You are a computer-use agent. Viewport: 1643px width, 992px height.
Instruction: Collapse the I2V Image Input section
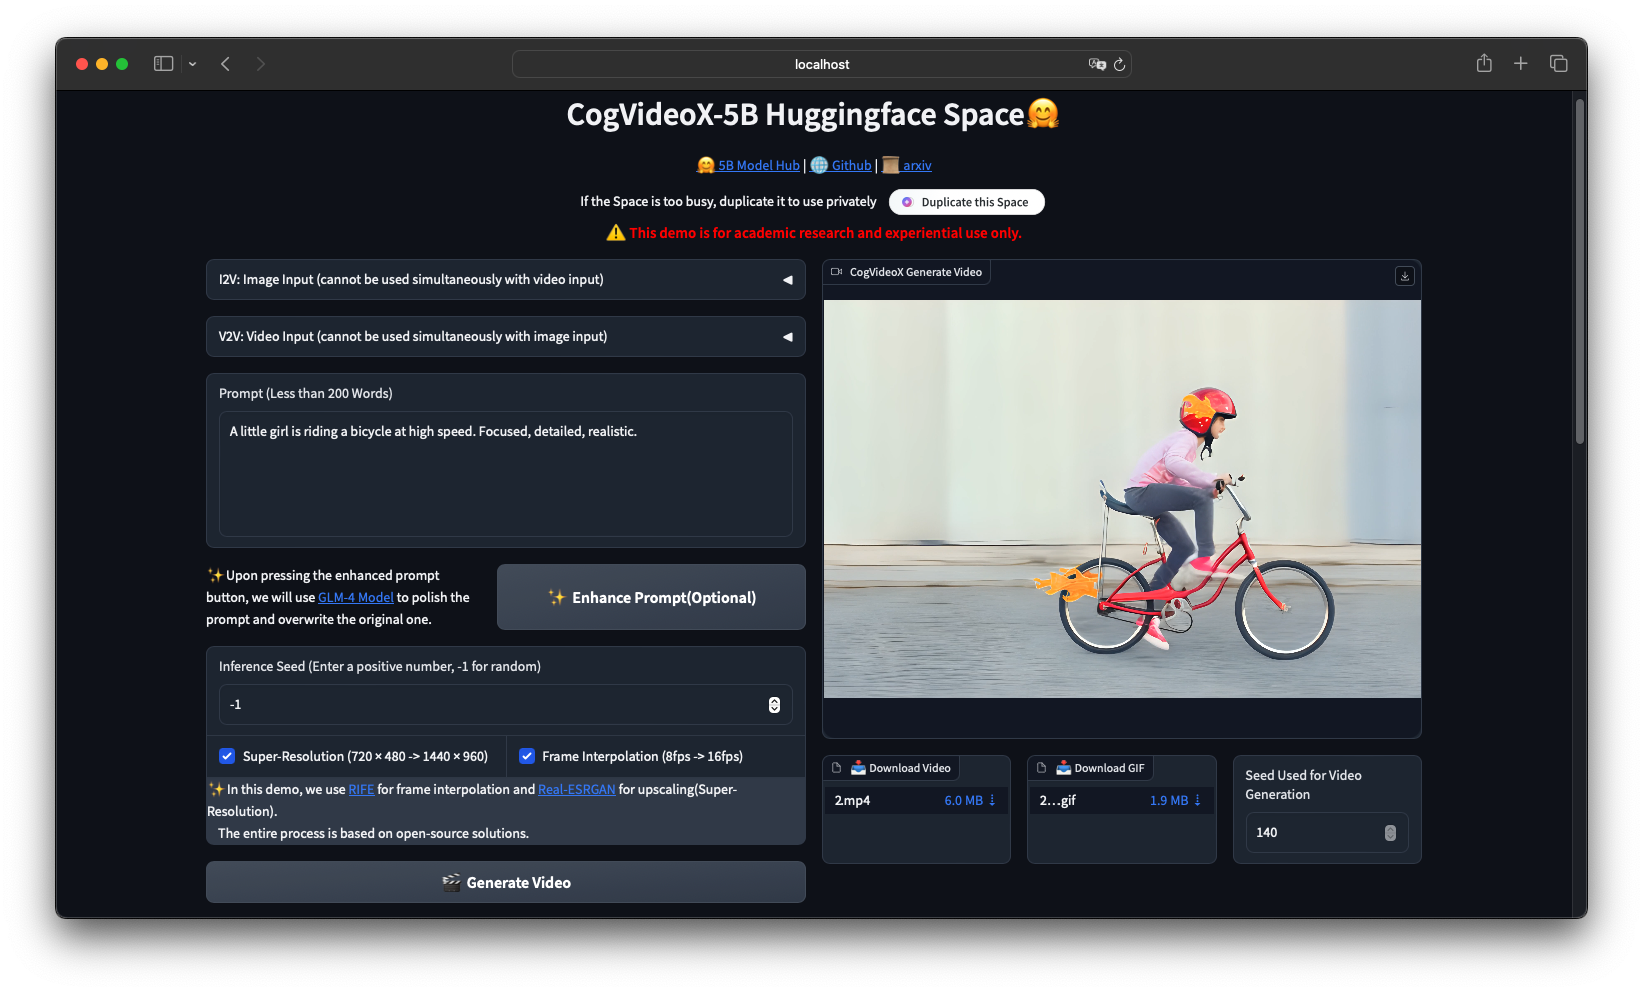787,280
